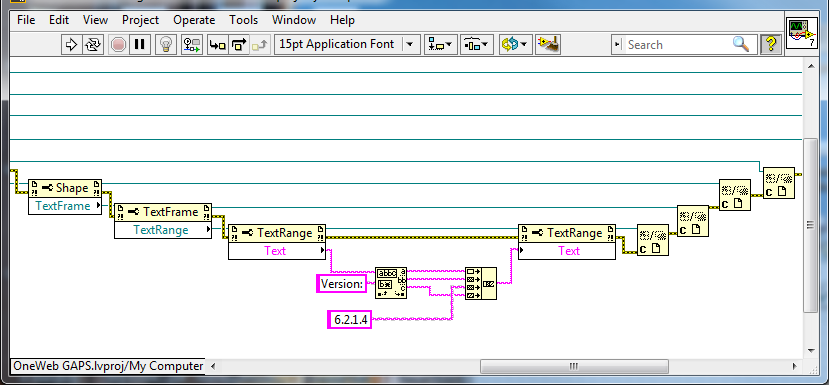The width and height of the screenshot is (829, 385).
Task: Click the small arrow left of Search box
Action: pyautogui.click(x=618, y=44)
